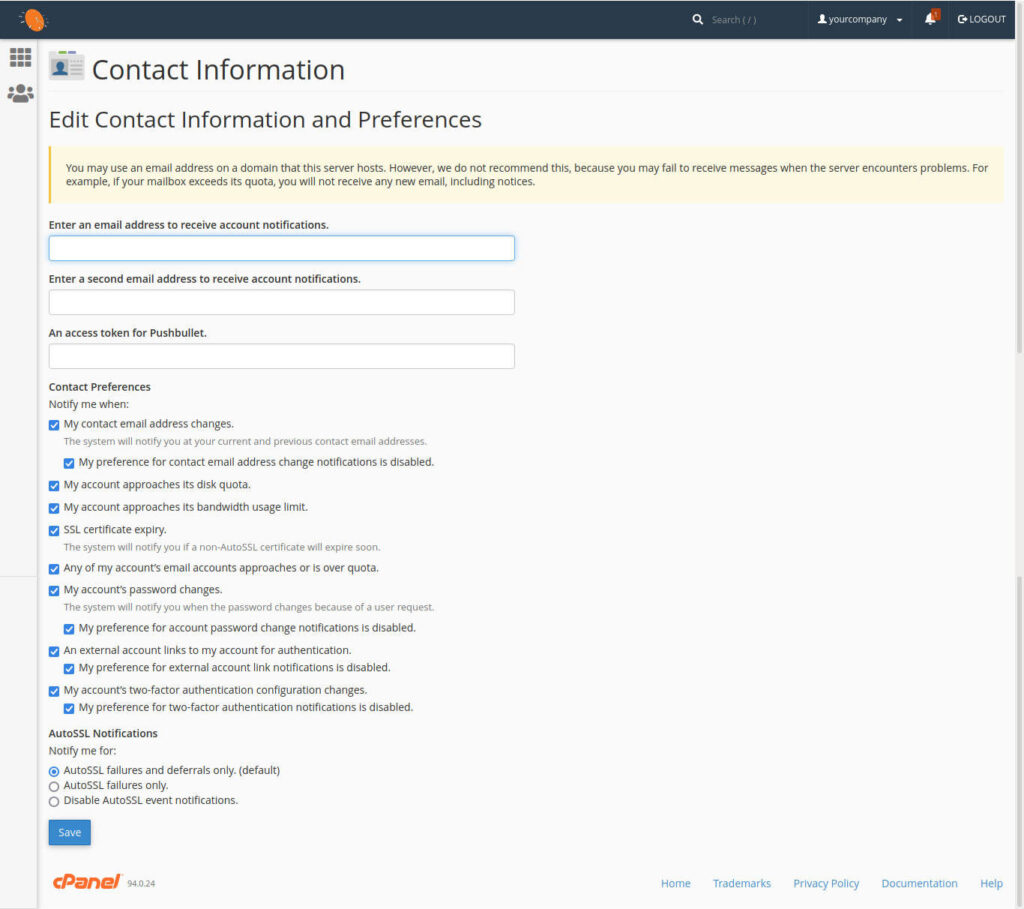
Task: Click the Pushbullet access token field
Action: click(x=281, y=357)
